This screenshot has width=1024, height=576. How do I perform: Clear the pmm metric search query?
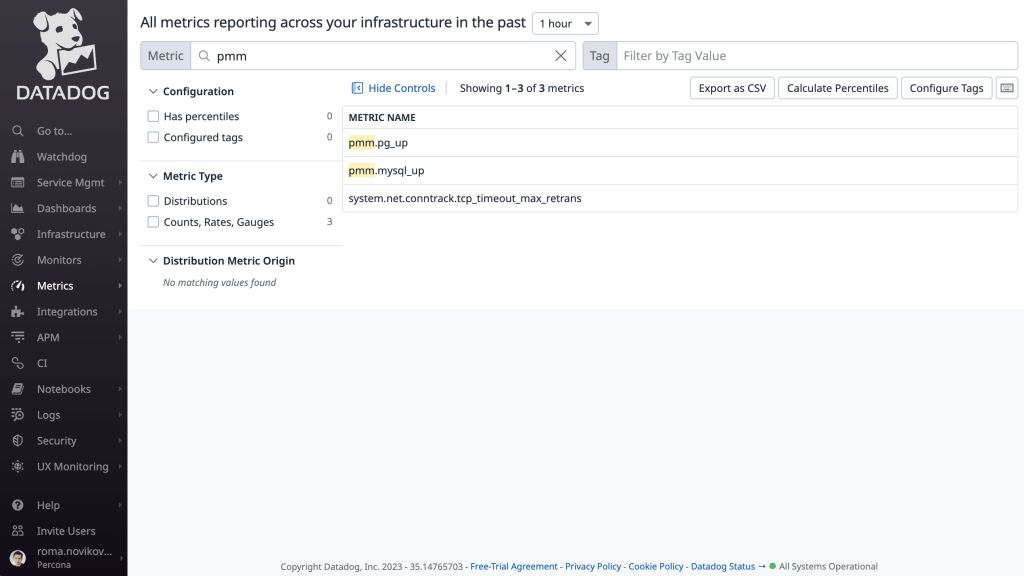click(560, 55)
